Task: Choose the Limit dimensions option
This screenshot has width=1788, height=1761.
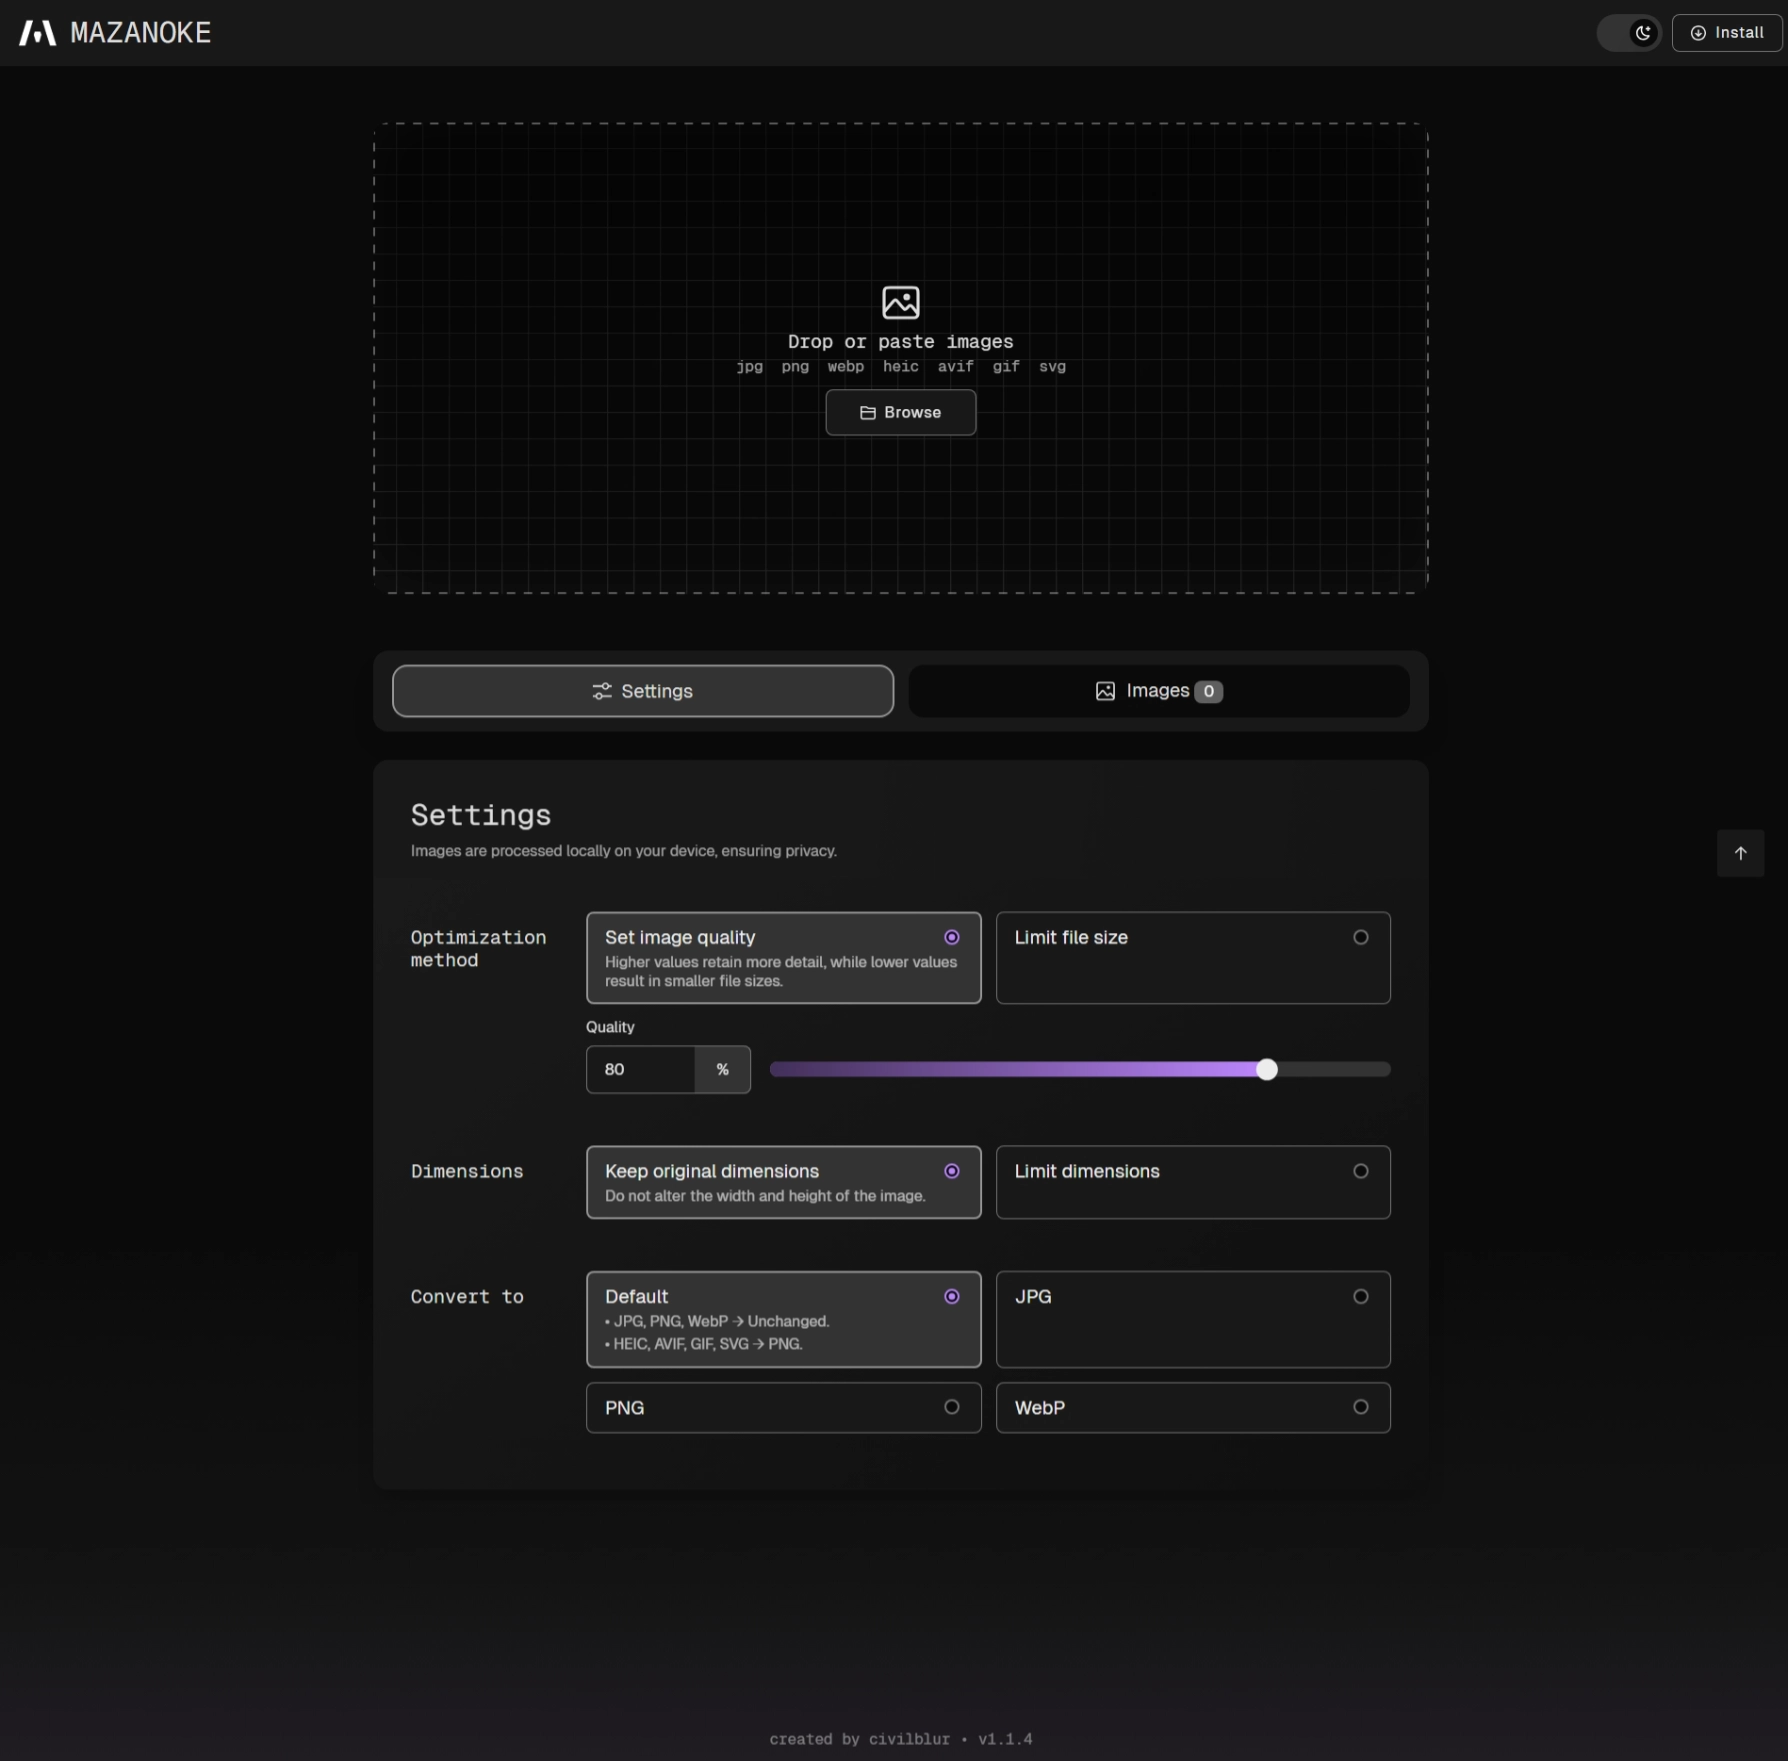Action: point(1192,1182)
